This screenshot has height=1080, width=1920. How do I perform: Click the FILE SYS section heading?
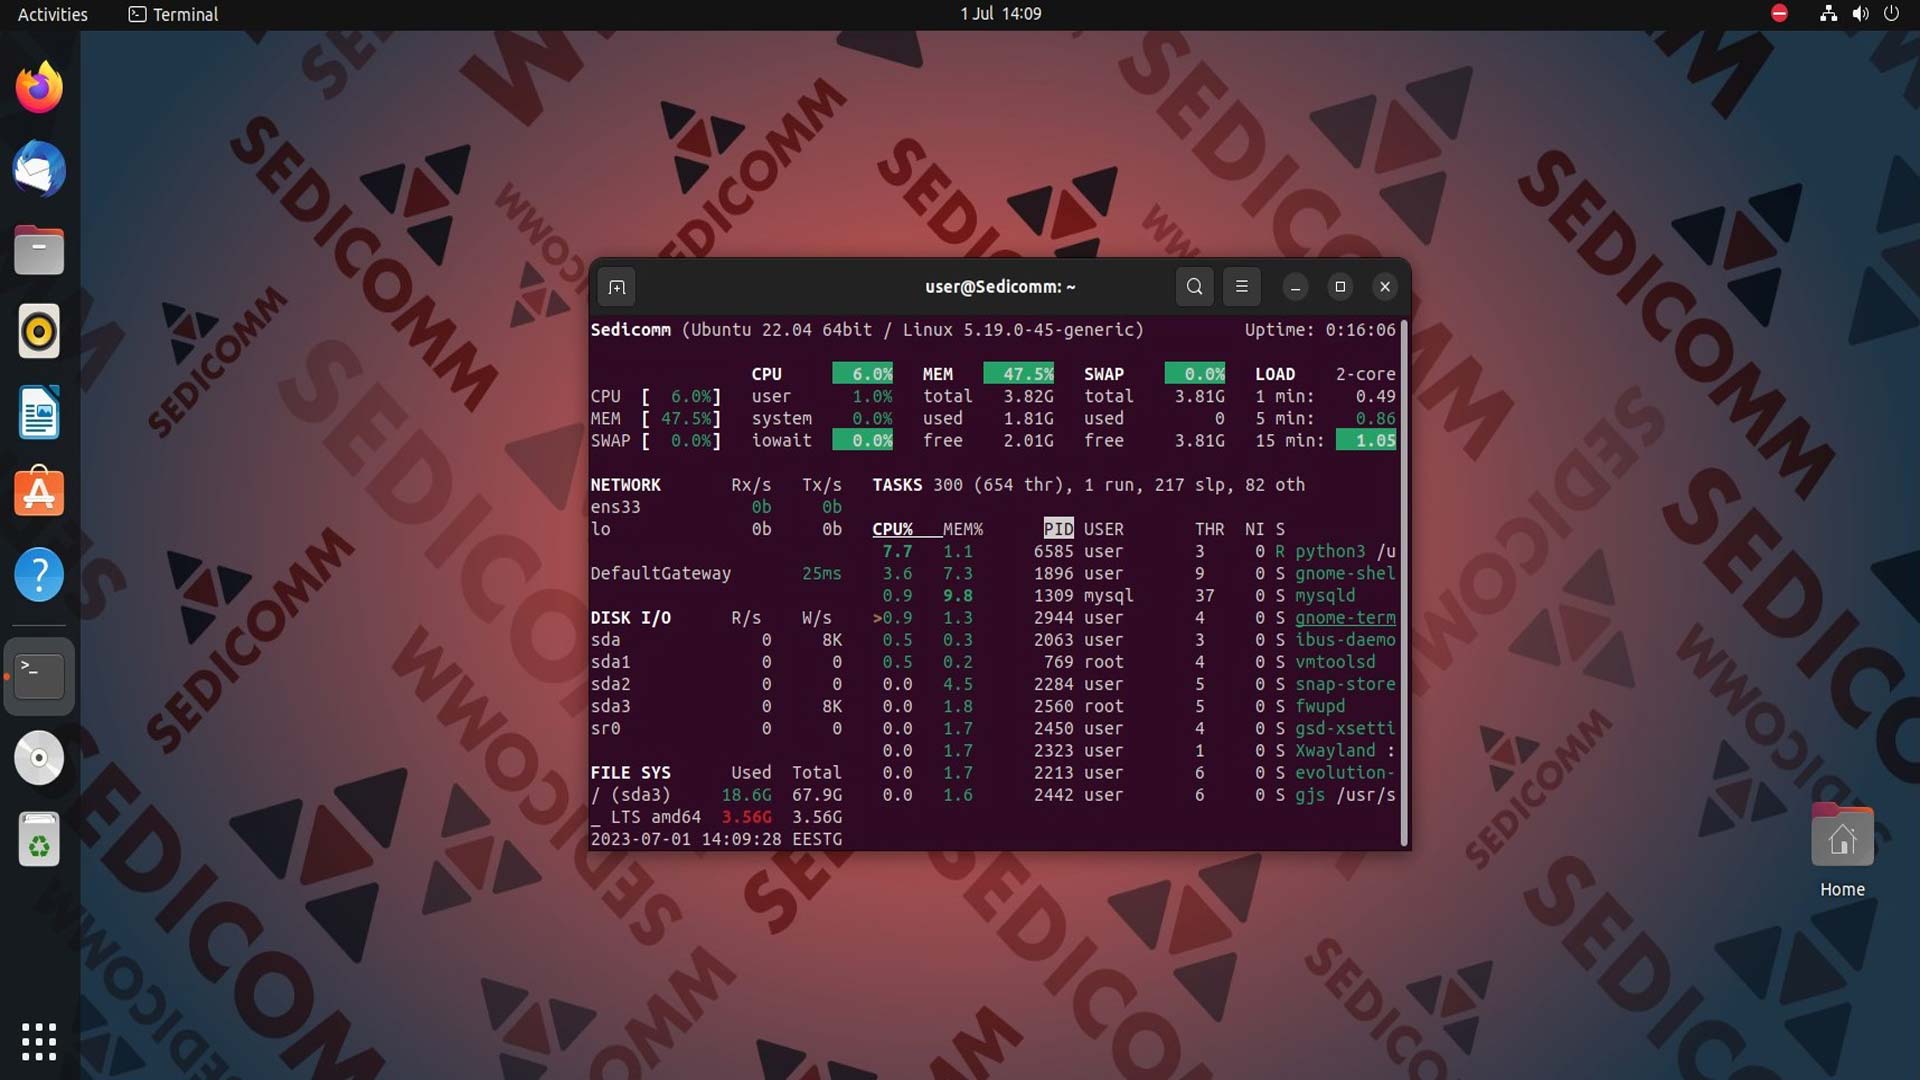pos(630,773)
